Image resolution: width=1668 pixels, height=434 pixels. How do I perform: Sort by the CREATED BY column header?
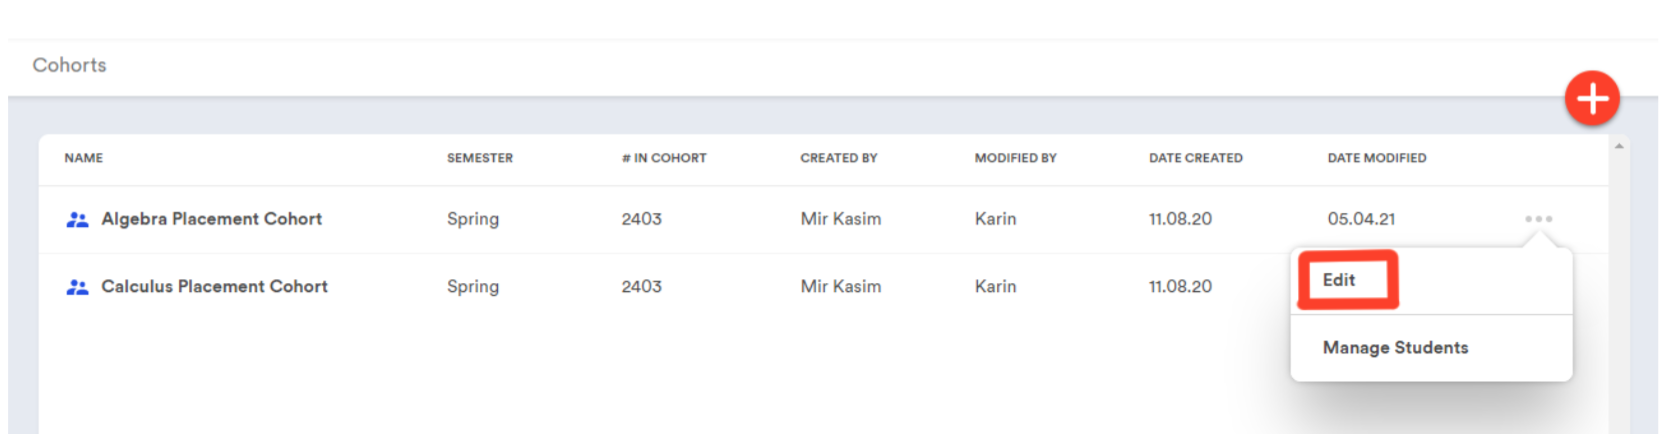pyautogui.click(x=838, y=158)
